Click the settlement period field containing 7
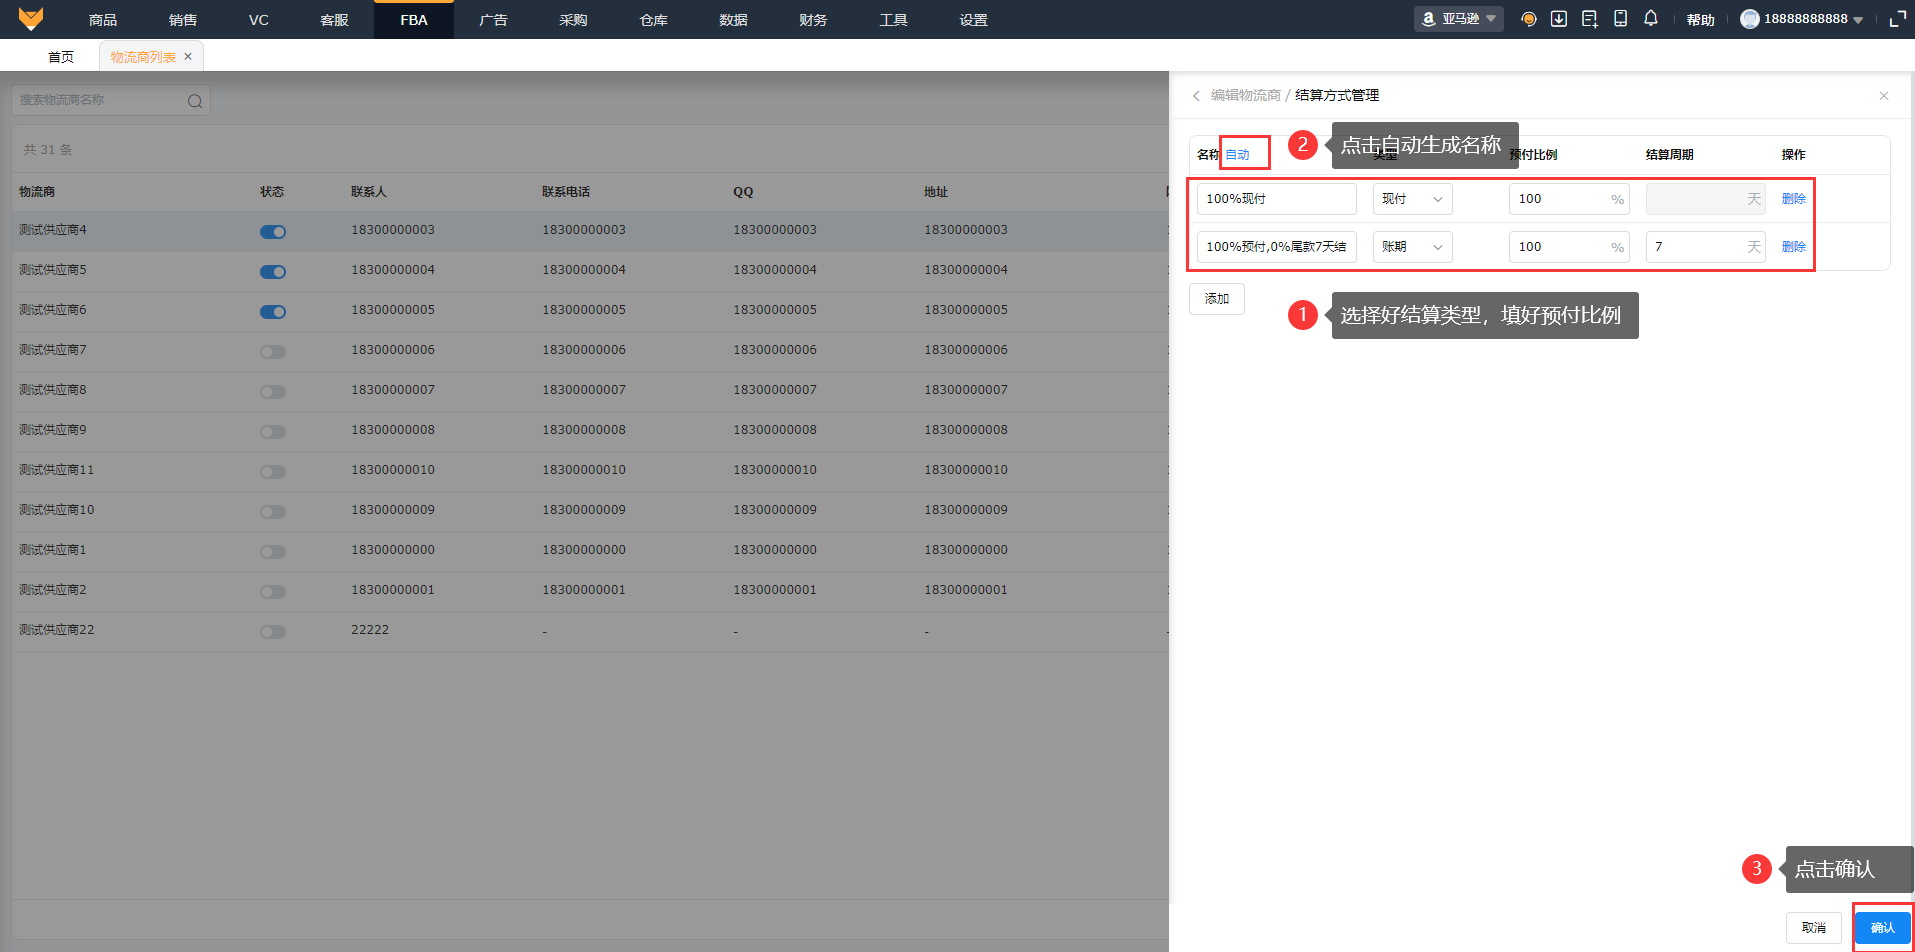This screenshot has width=1915, height=952. pyautogui.click(x=1695, y=247)
